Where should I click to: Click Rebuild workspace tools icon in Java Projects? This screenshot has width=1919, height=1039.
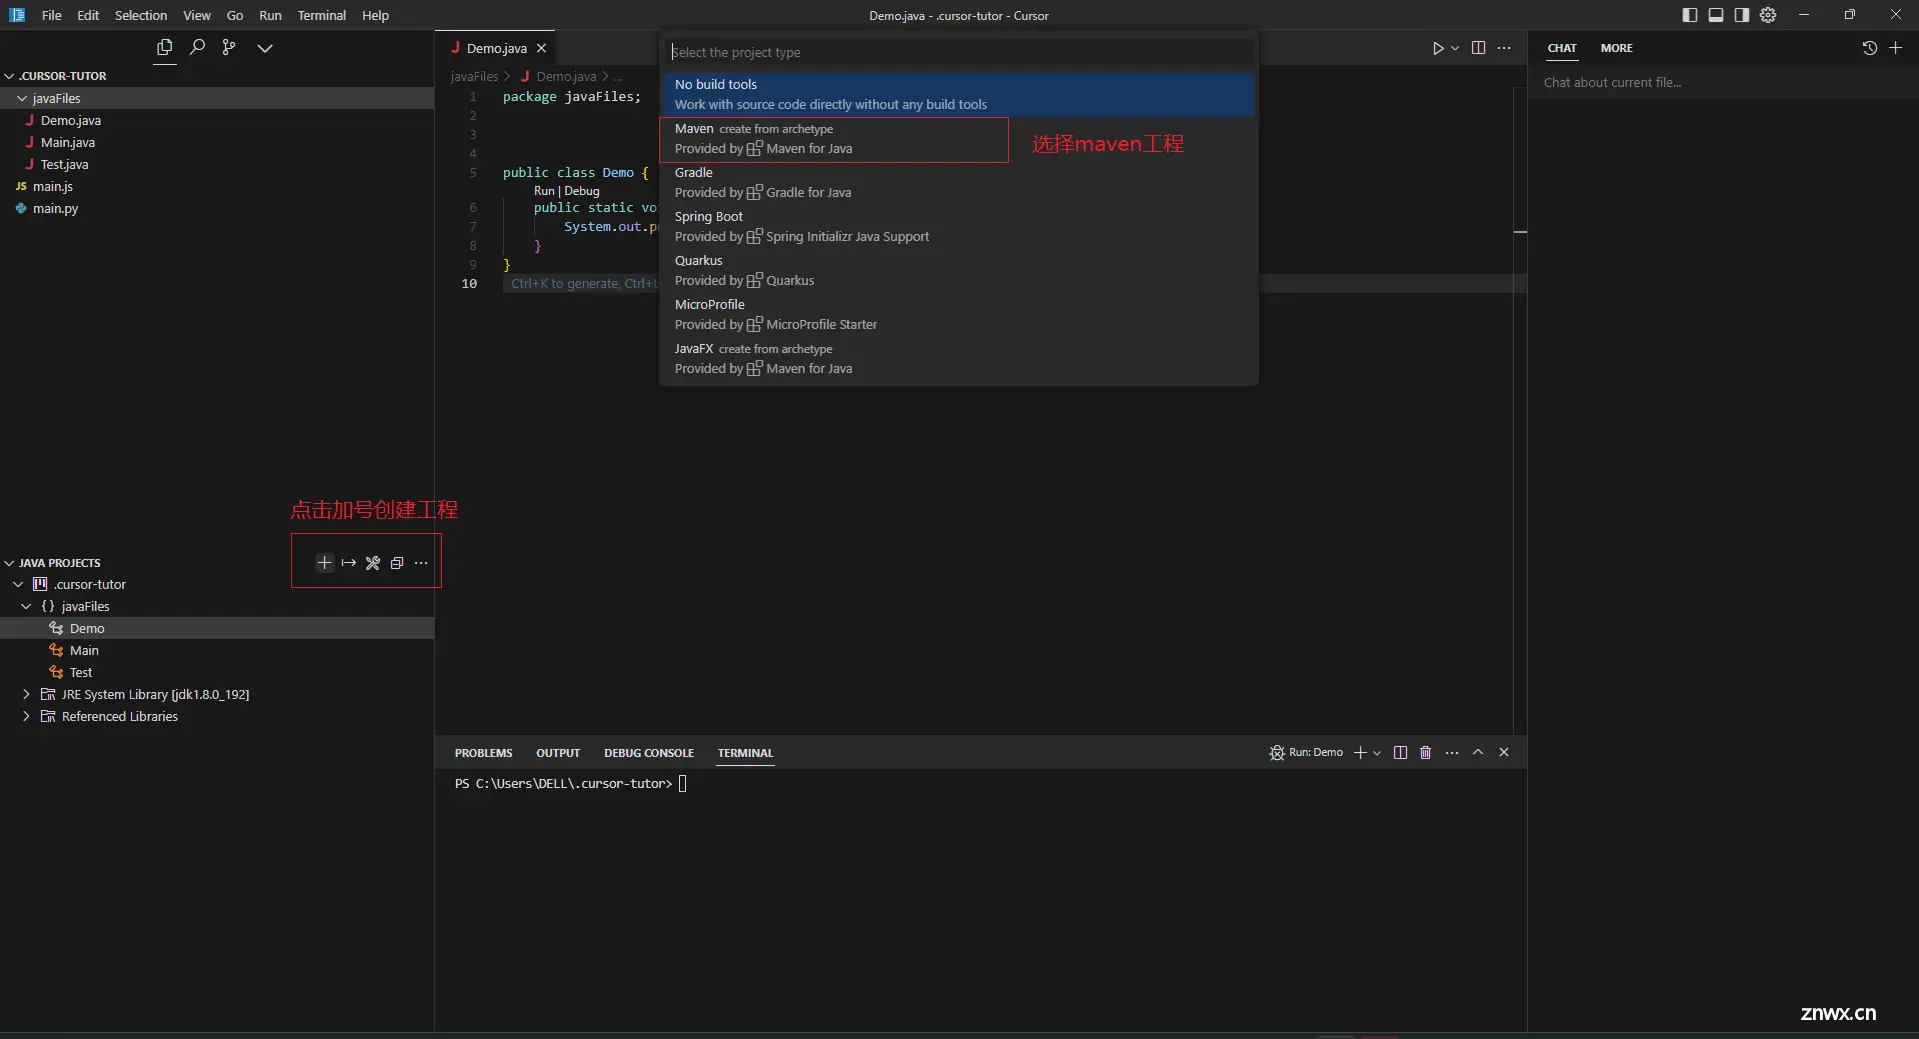[x=373, y=563]
